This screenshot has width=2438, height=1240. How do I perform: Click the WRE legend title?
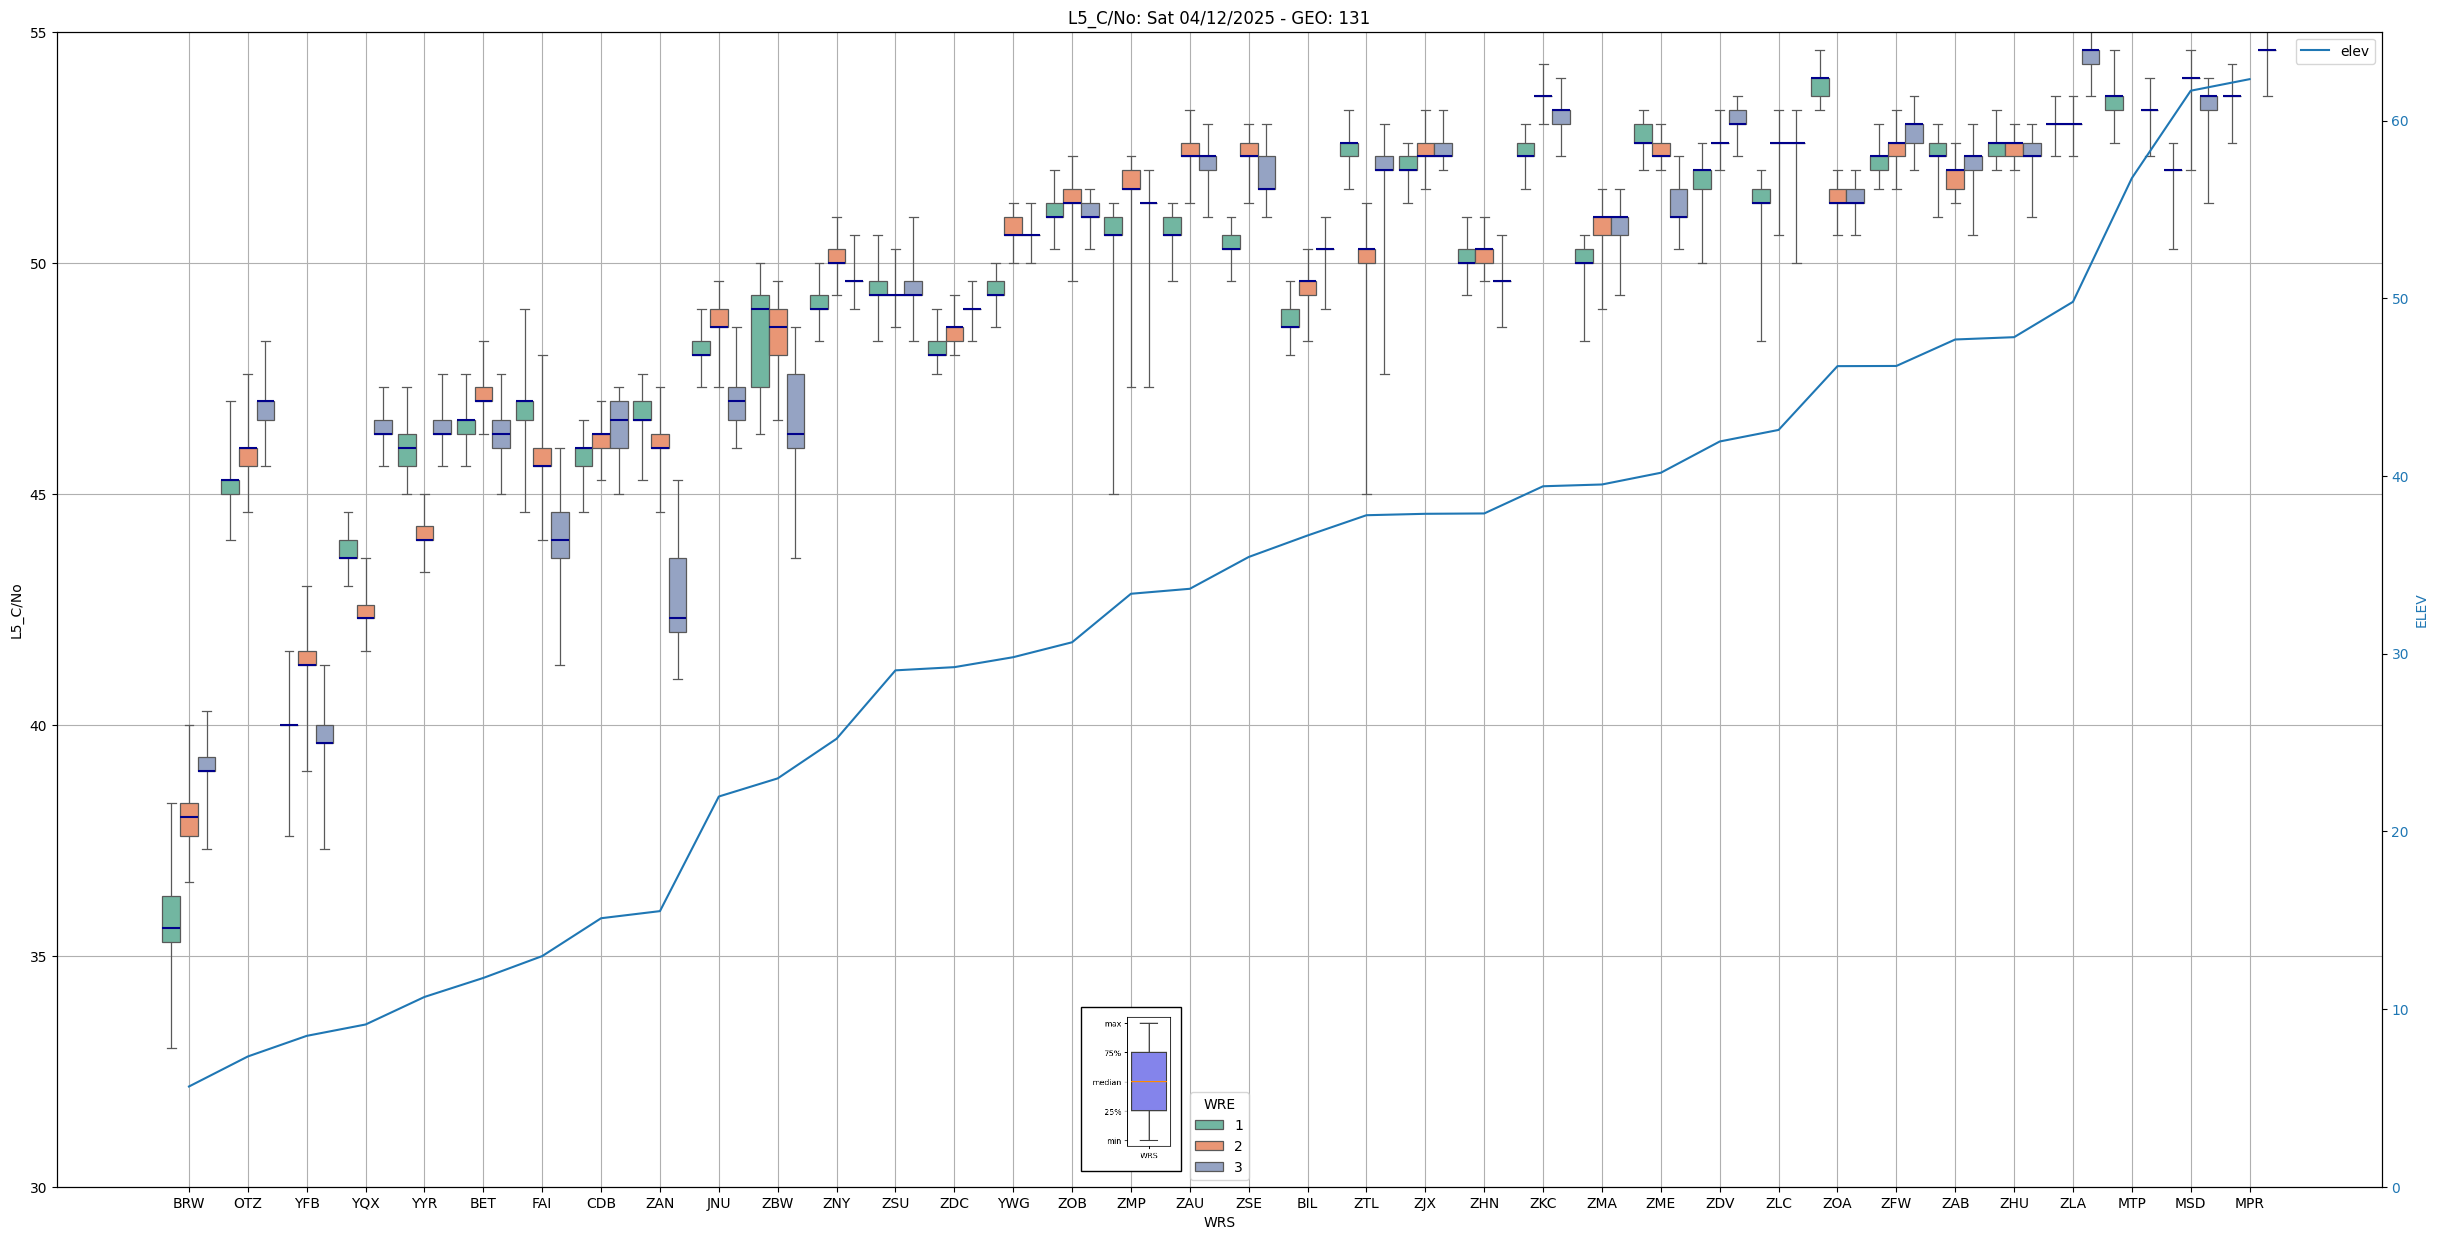(1219, 1105)
